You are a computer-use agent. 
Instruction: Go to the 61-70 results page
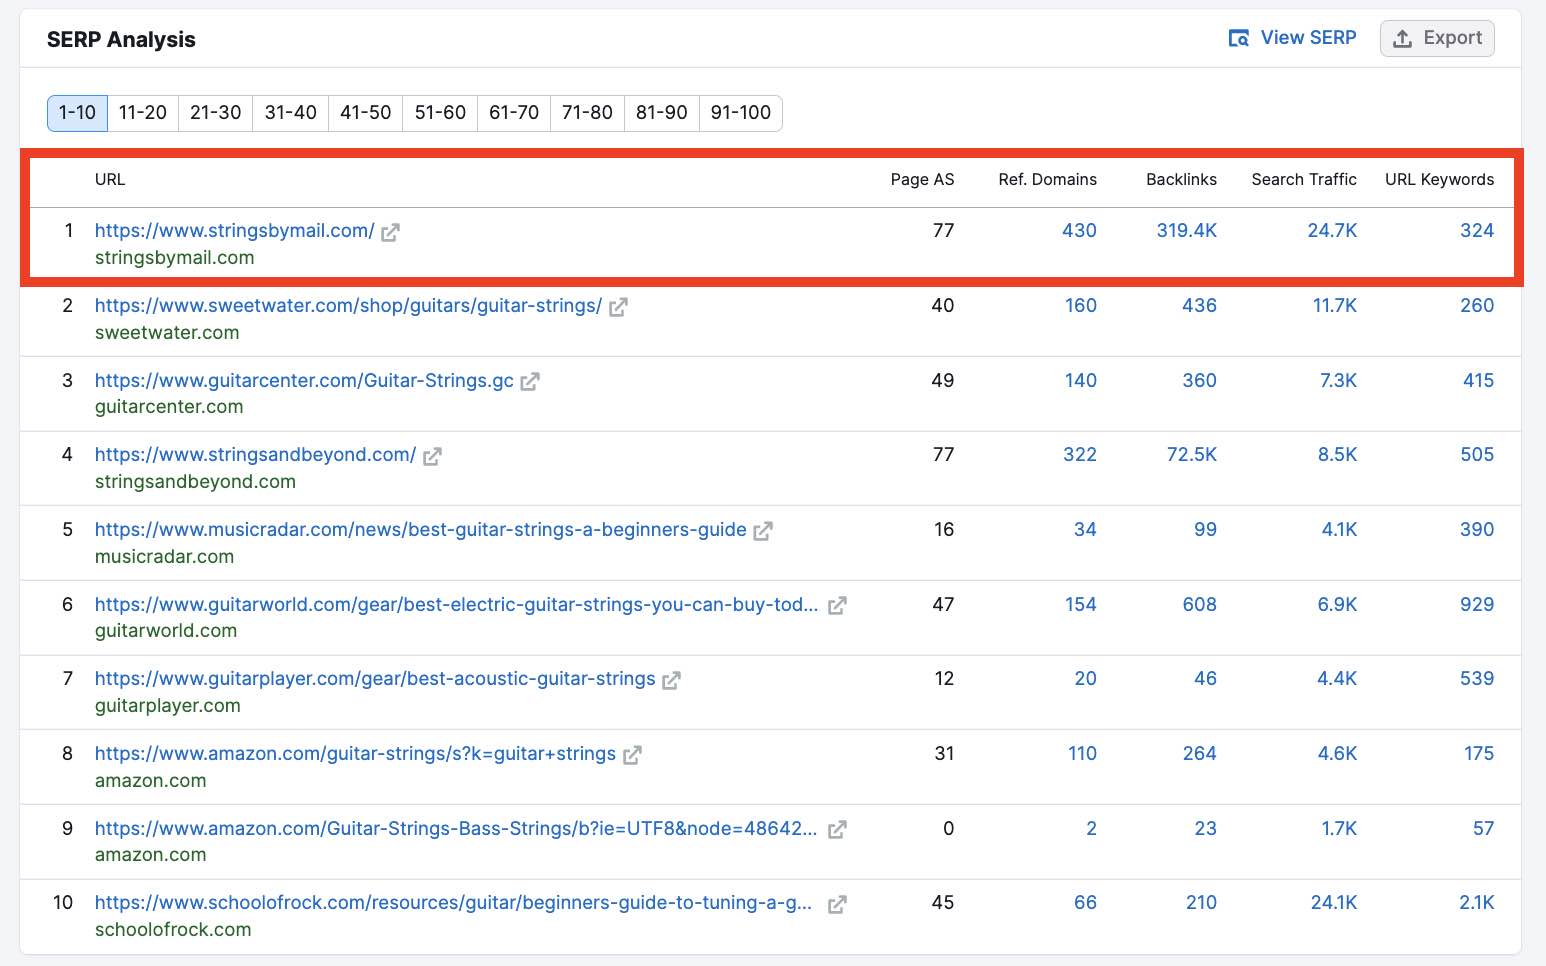pyautogui.click(x=514, y=113)
